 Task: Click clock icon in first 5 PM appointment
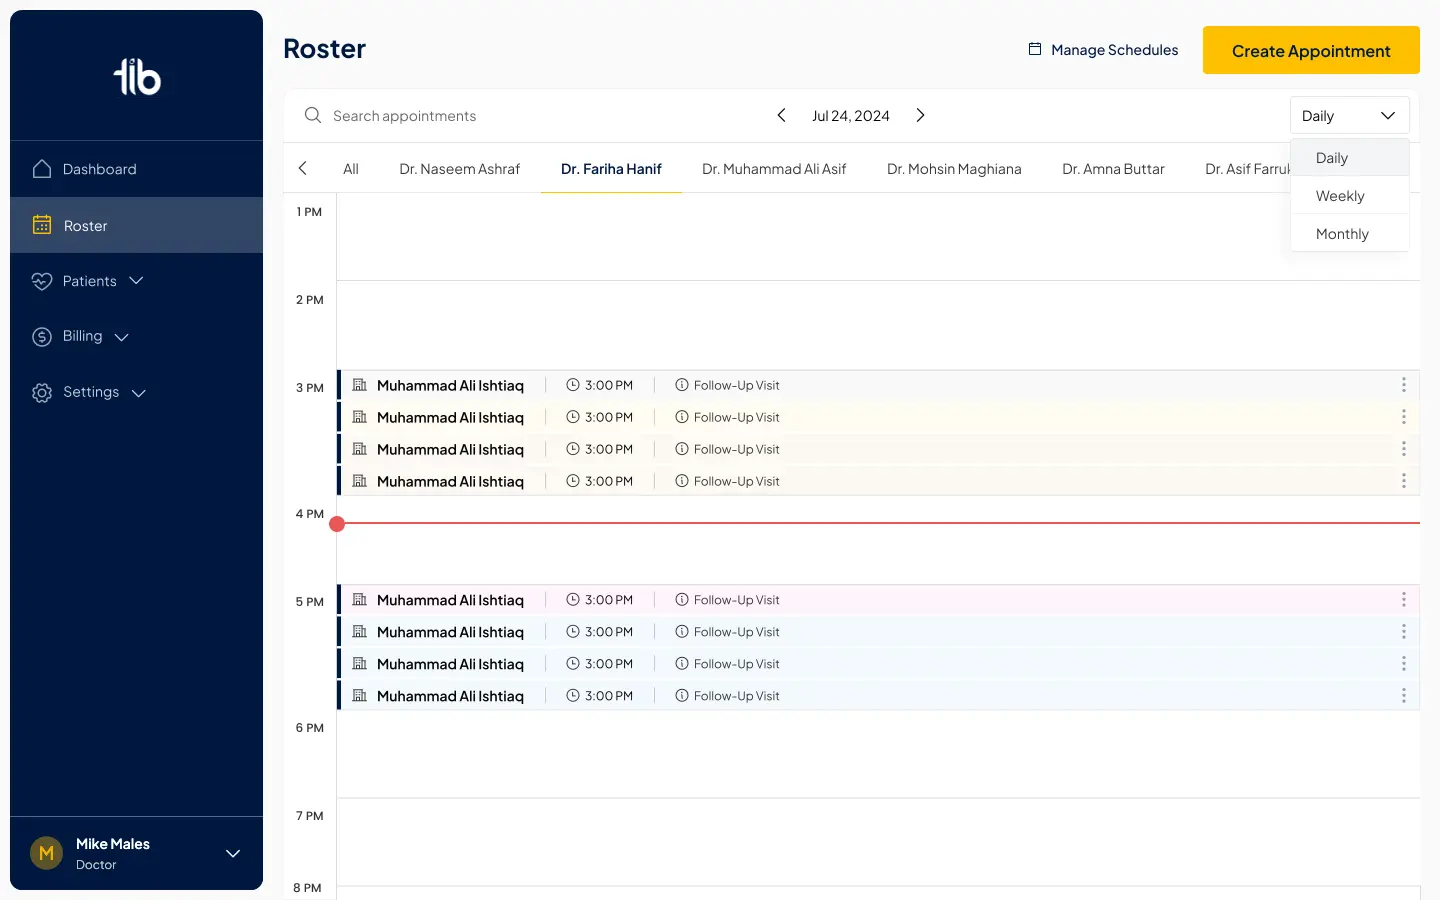(573, 600)
